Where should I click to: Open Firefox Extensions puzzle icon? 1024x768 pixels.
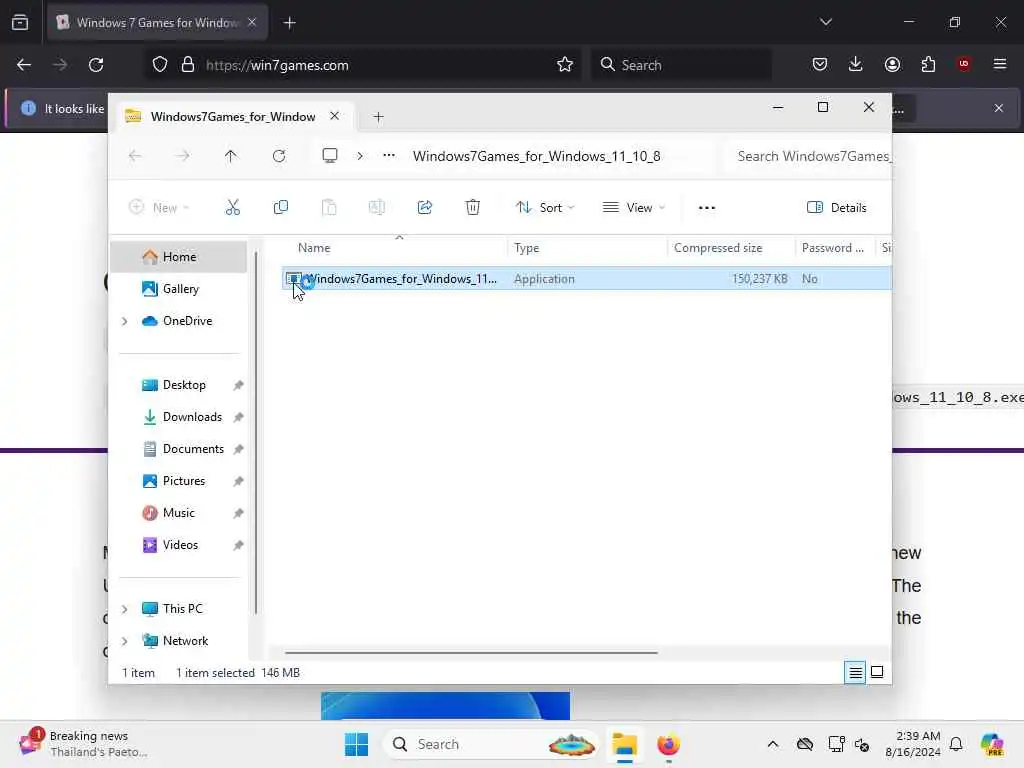click(x=928, y=64)
